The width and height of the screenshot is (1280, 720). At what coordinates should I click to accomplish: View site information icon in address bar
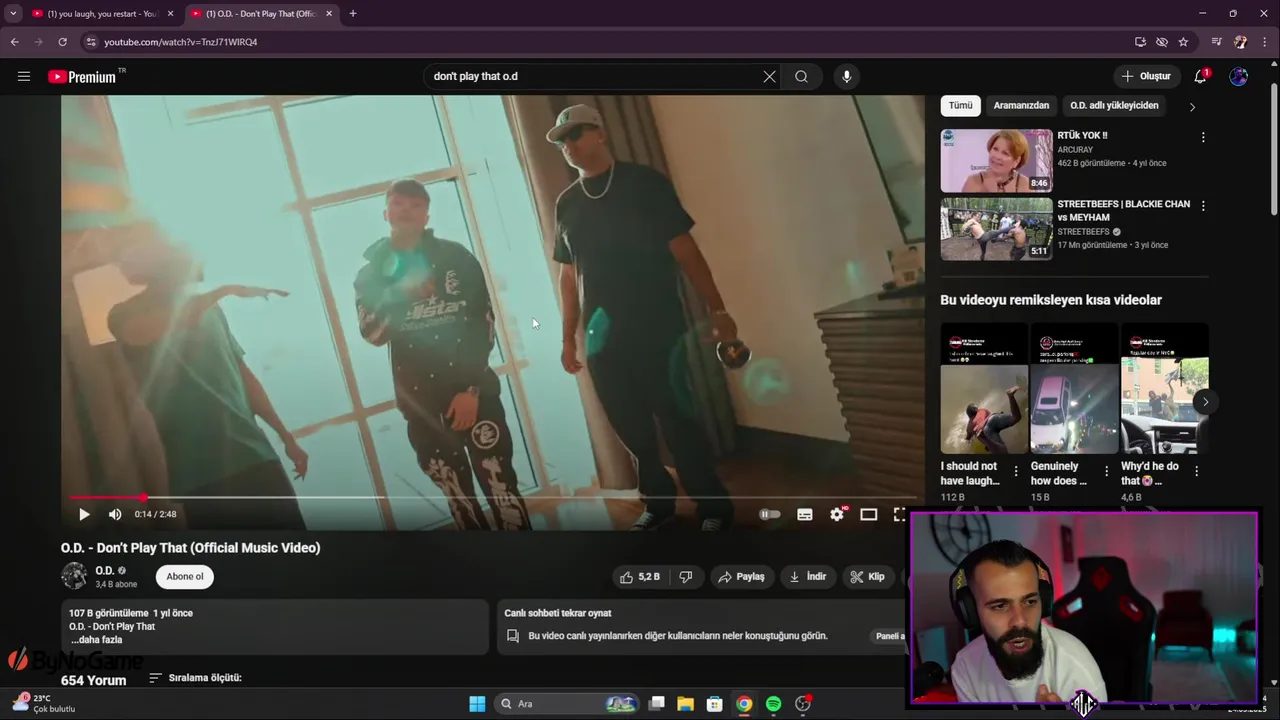[90, 42]
